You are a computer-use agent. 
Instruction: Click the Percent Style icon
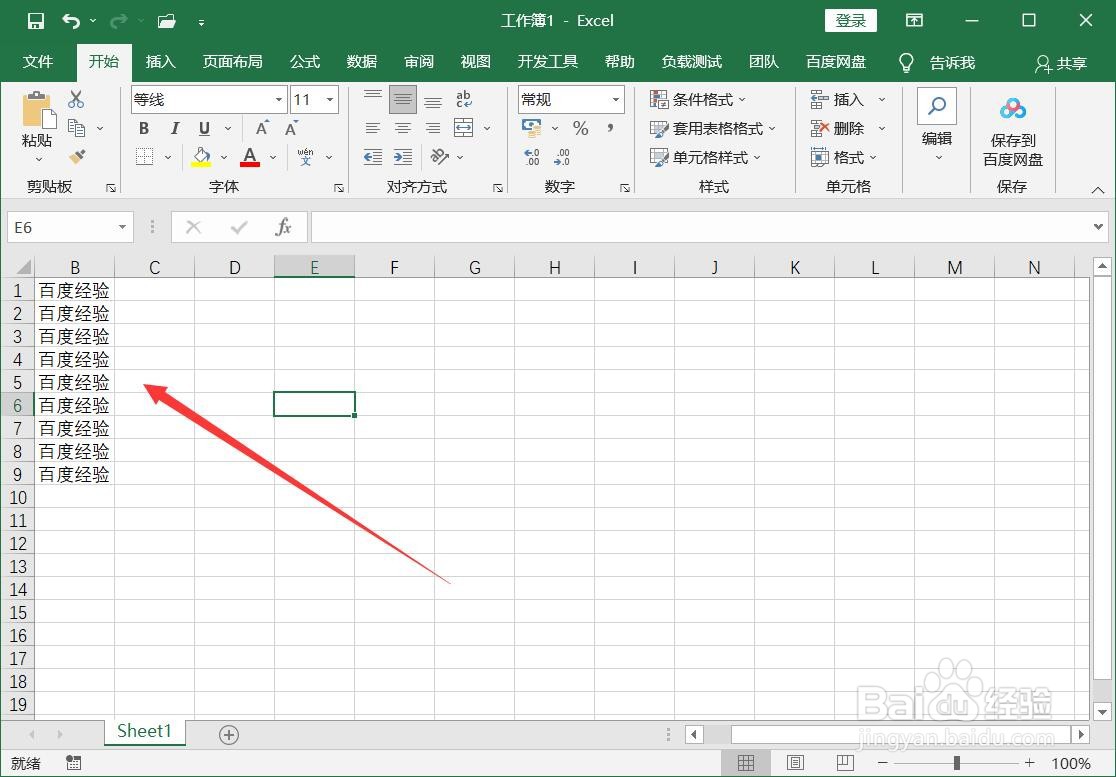pyautogui.click(x=581, y=128)
